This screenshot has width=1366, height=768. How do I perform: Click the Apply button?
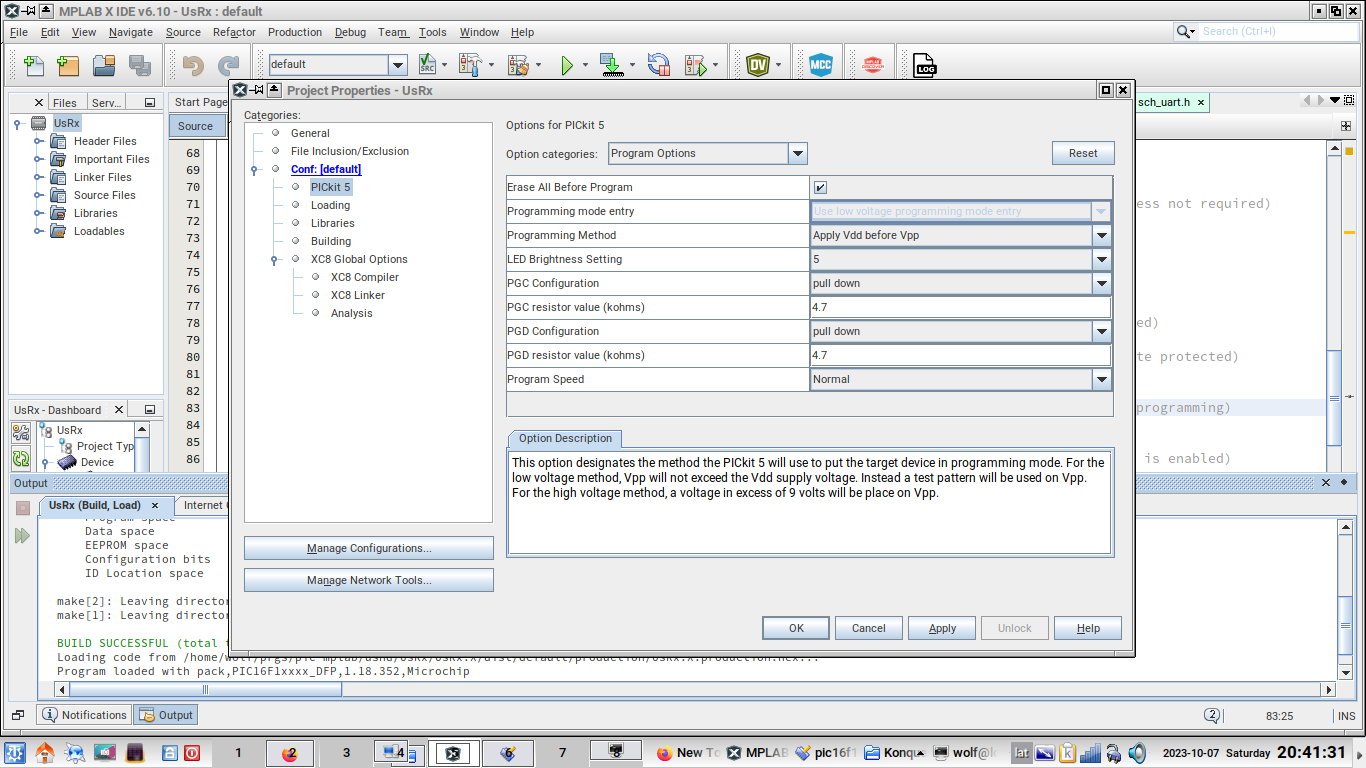(x=942, y=628)
